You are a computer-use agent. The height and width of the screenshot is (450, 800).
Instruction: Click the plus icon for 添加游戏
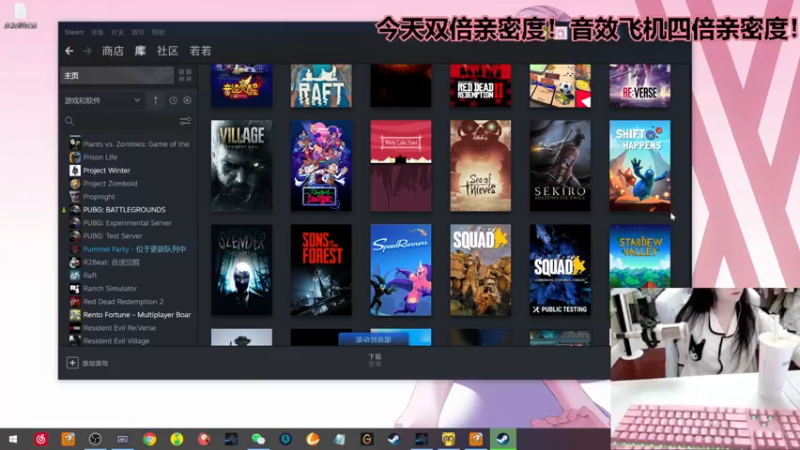[72, 363]
